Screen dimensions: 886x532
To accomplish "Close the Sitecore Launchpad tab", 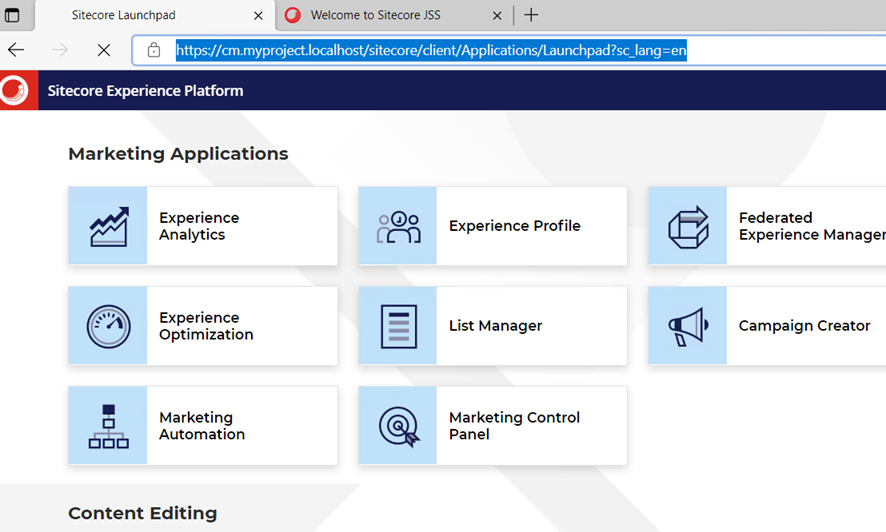I will [258, 16].
